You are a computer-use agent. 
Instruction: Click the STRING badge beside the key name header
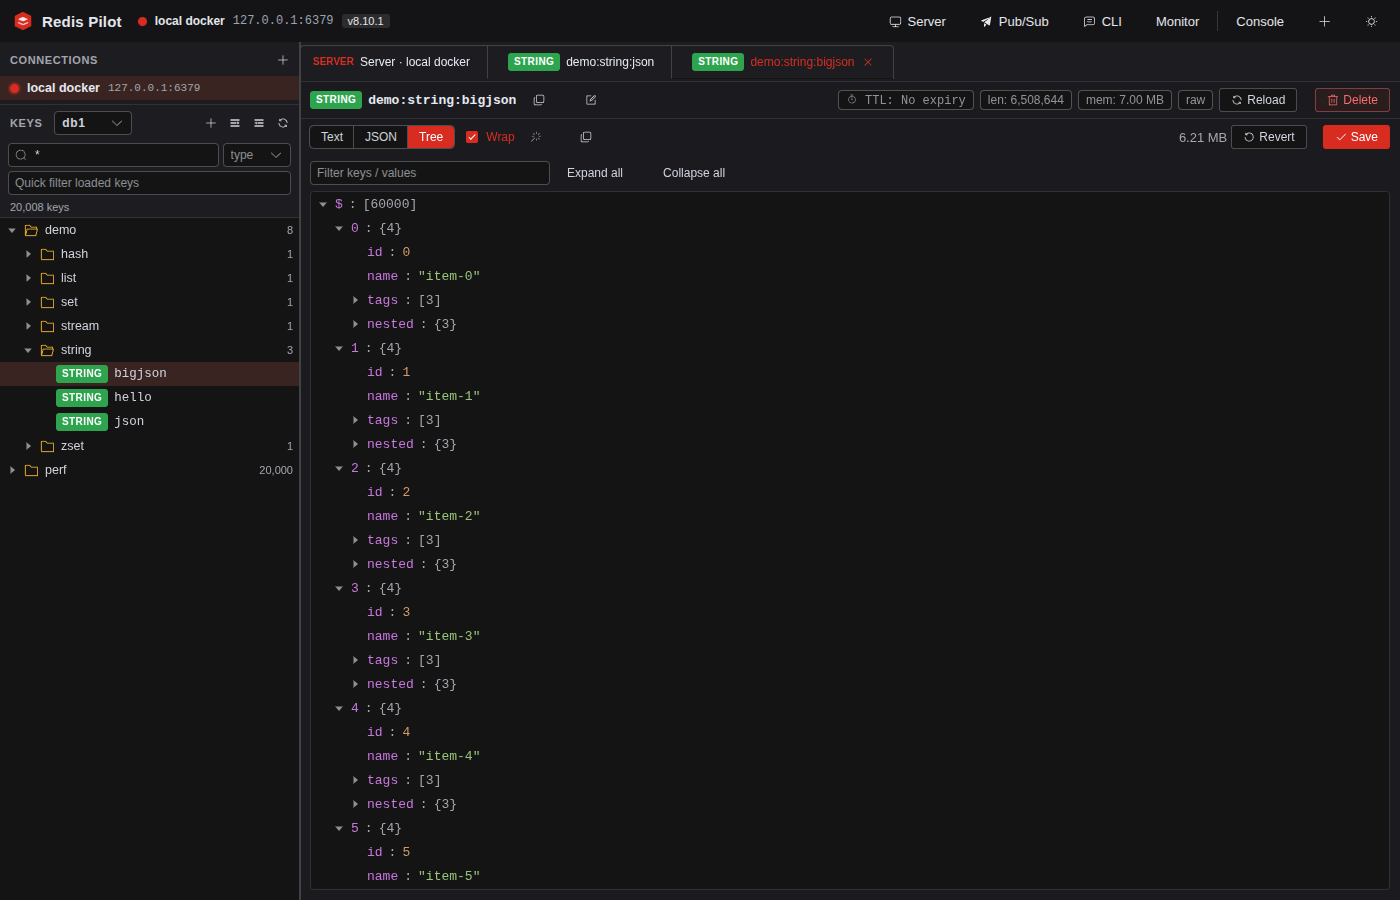pos(336,100)
